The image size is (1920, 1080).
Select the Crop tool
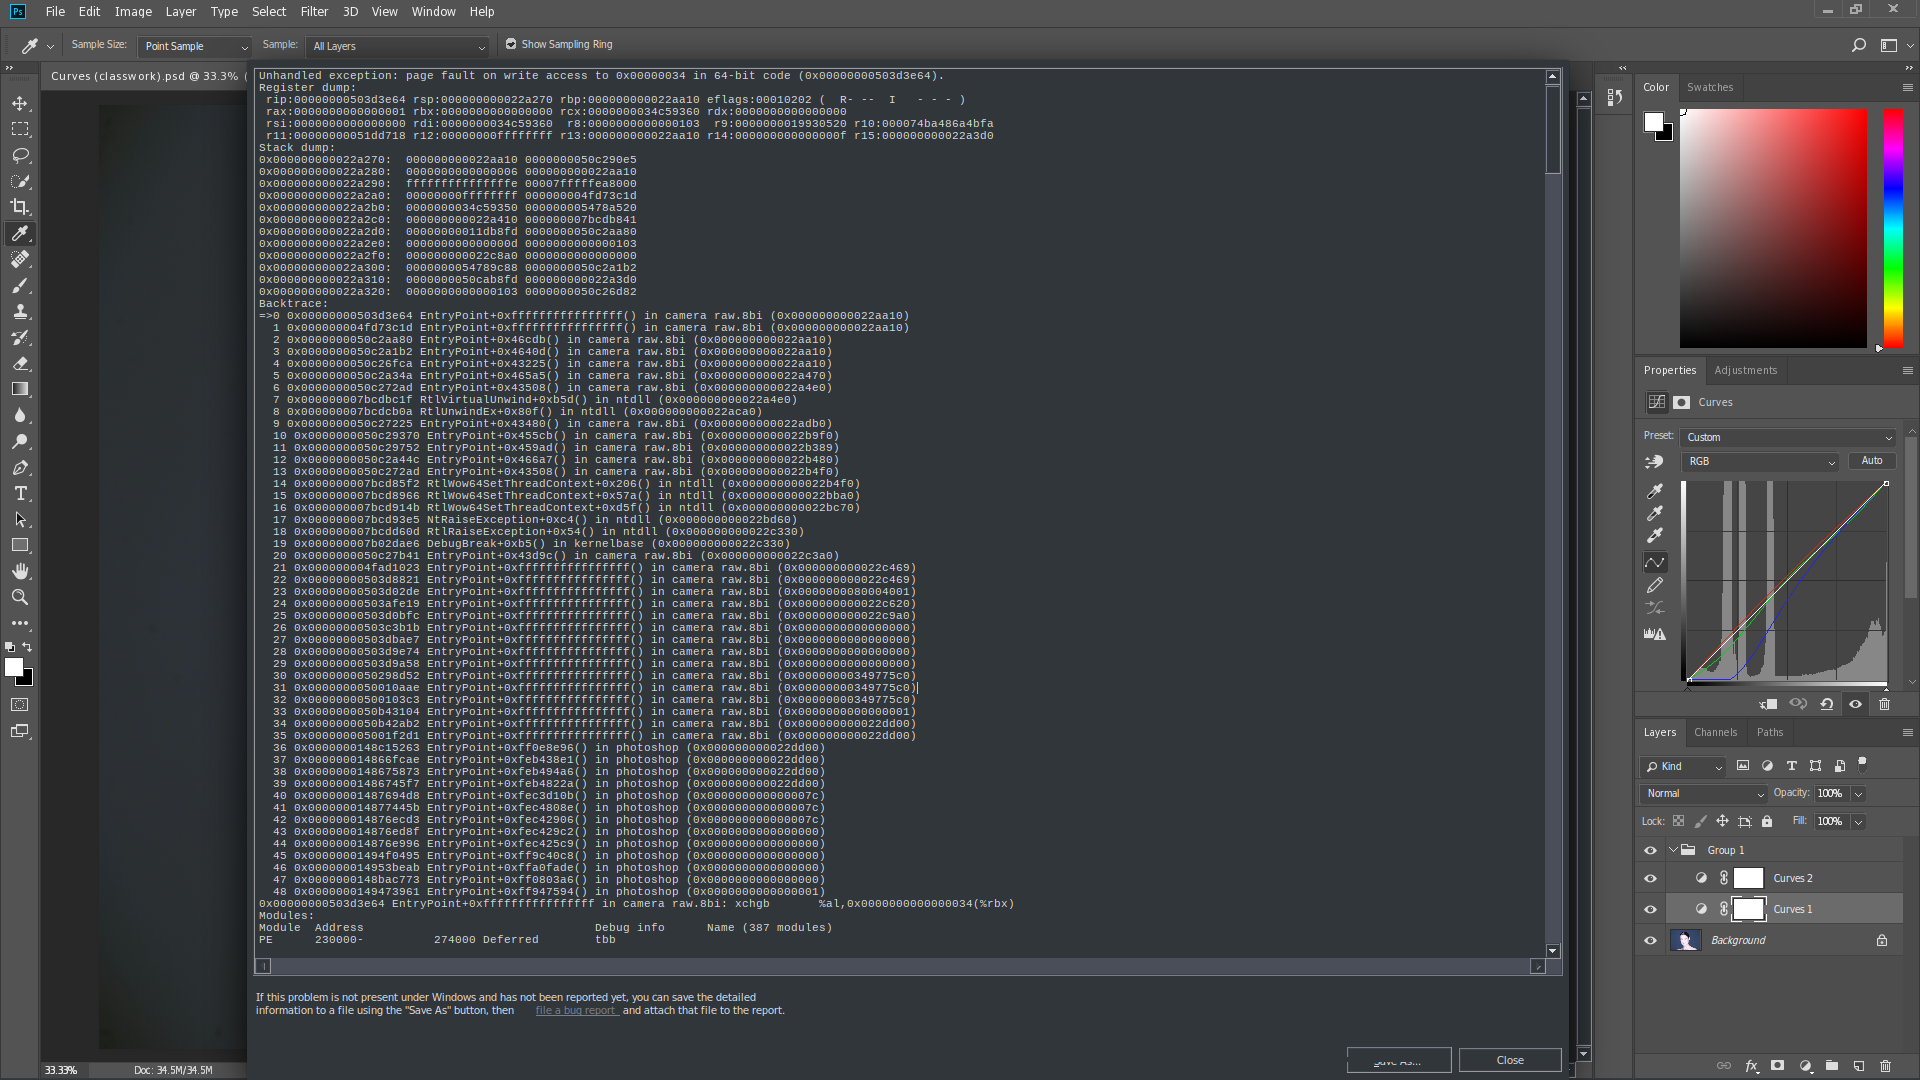pyautogui.click(x=20, y=207)
